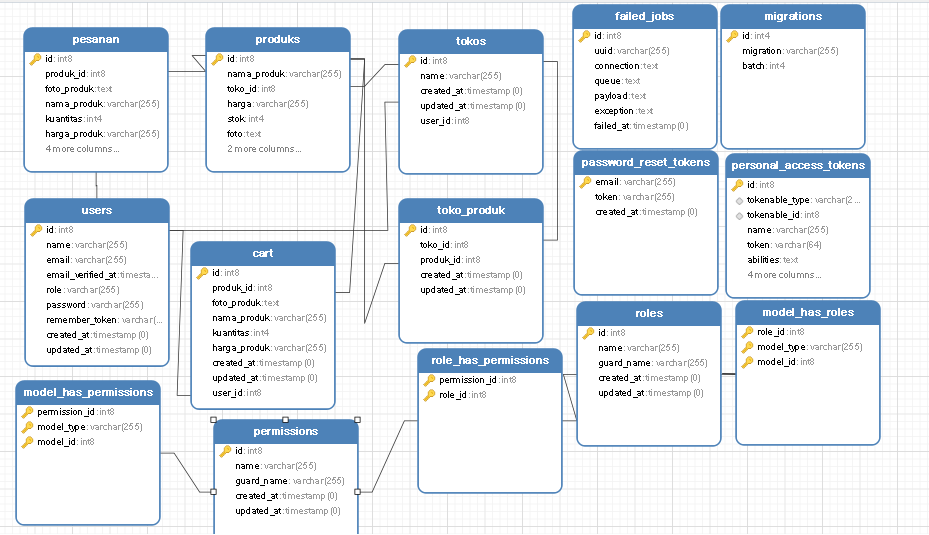Click top-right selection handle of permissions table
Viewport: 929px width, 535px height.
coord(357,419)
